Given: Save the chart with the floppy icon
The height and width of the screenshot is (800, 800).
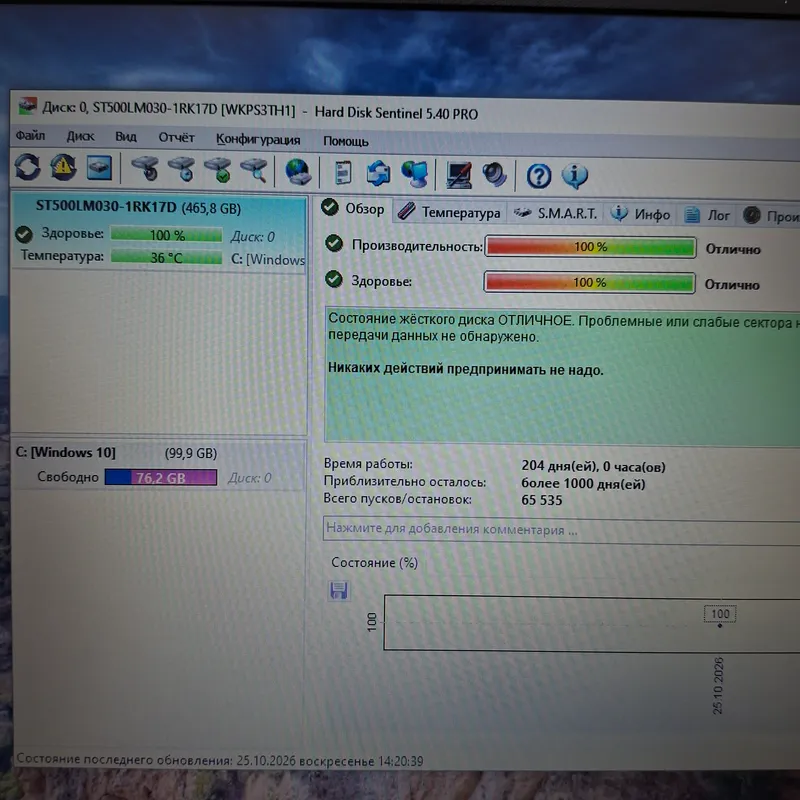Looking at the screenshot, I should 339,590.
